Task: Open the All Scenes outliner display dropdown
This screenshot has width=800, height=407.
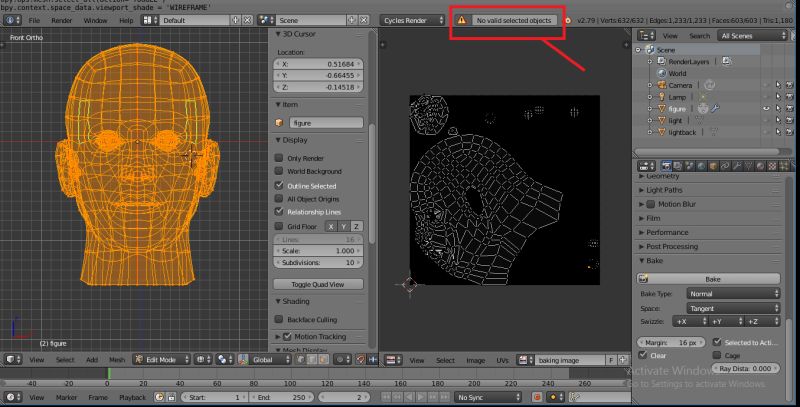Action: [x=753, y=36]
